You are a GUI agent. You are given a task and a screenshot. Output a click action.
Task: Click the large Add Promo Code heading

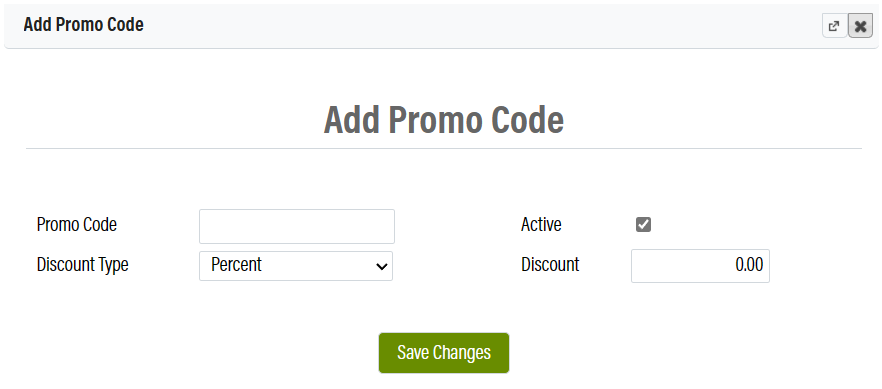click(x=444, y=120)
